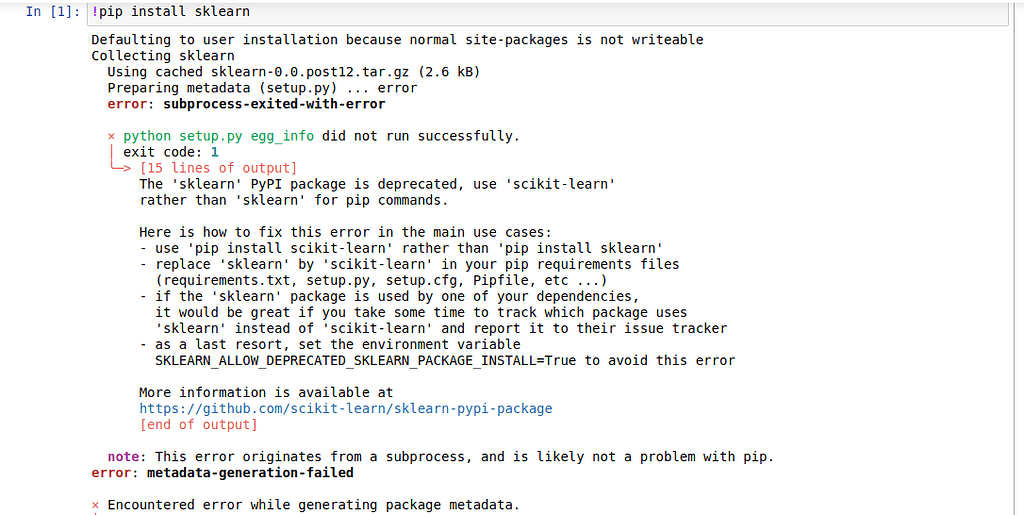Click the 'Using cached sklearn-0.0.post12.tar.gz' line
Viewport: 1024px width, 515px height.
[x=293, y=72]
